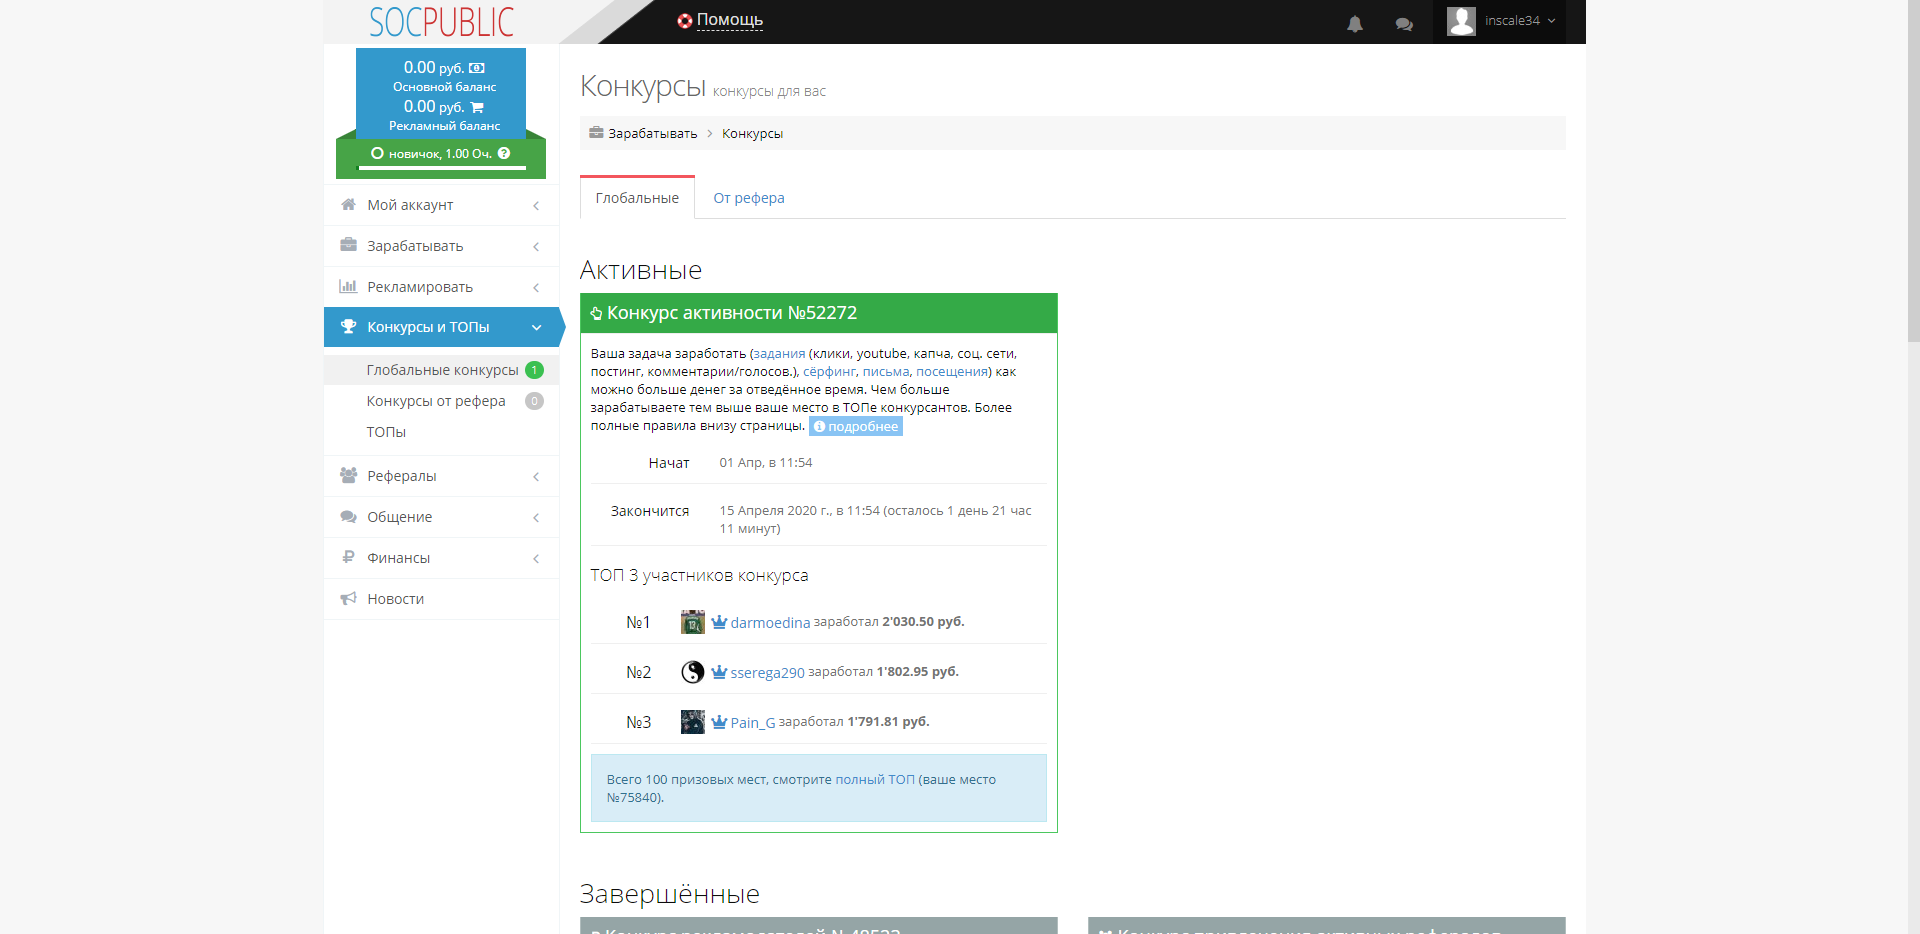Viewport: 1920px width, 934px height.
Task: Click the hand icon in contest header
Action: point(596,313)
